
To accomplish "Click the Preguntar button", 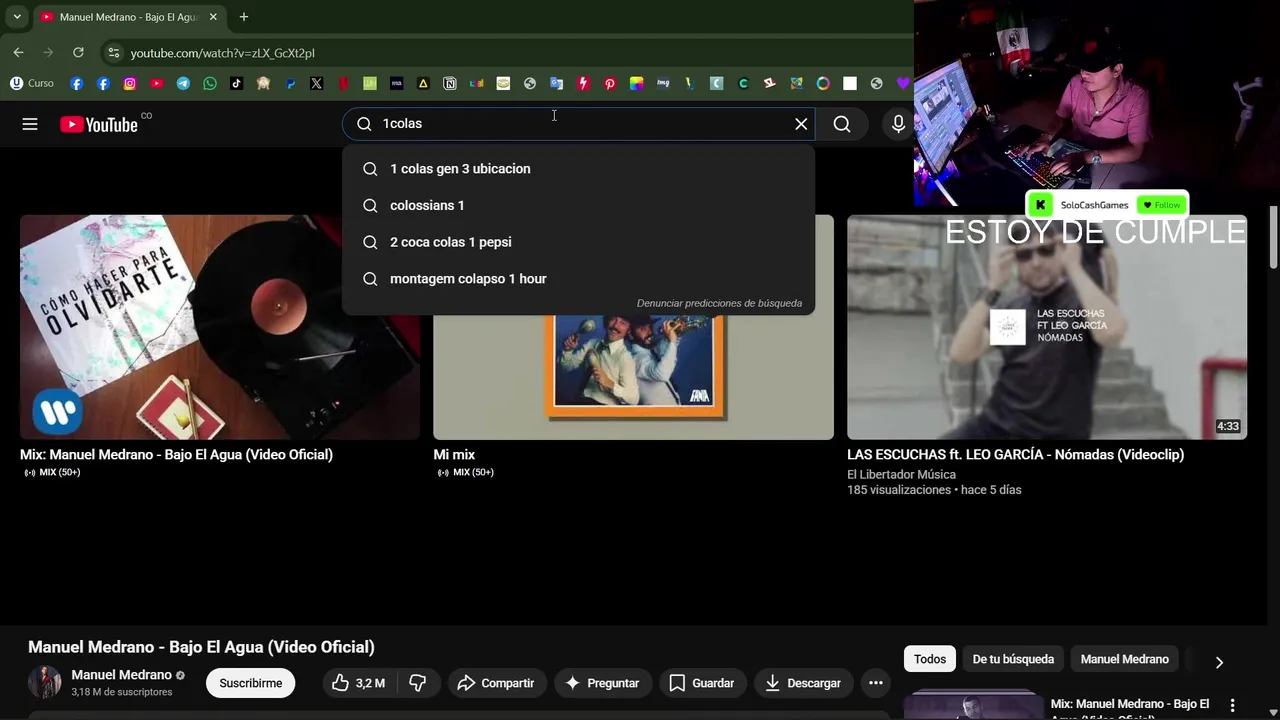I will pyautogui.click(x=603, y=683).
